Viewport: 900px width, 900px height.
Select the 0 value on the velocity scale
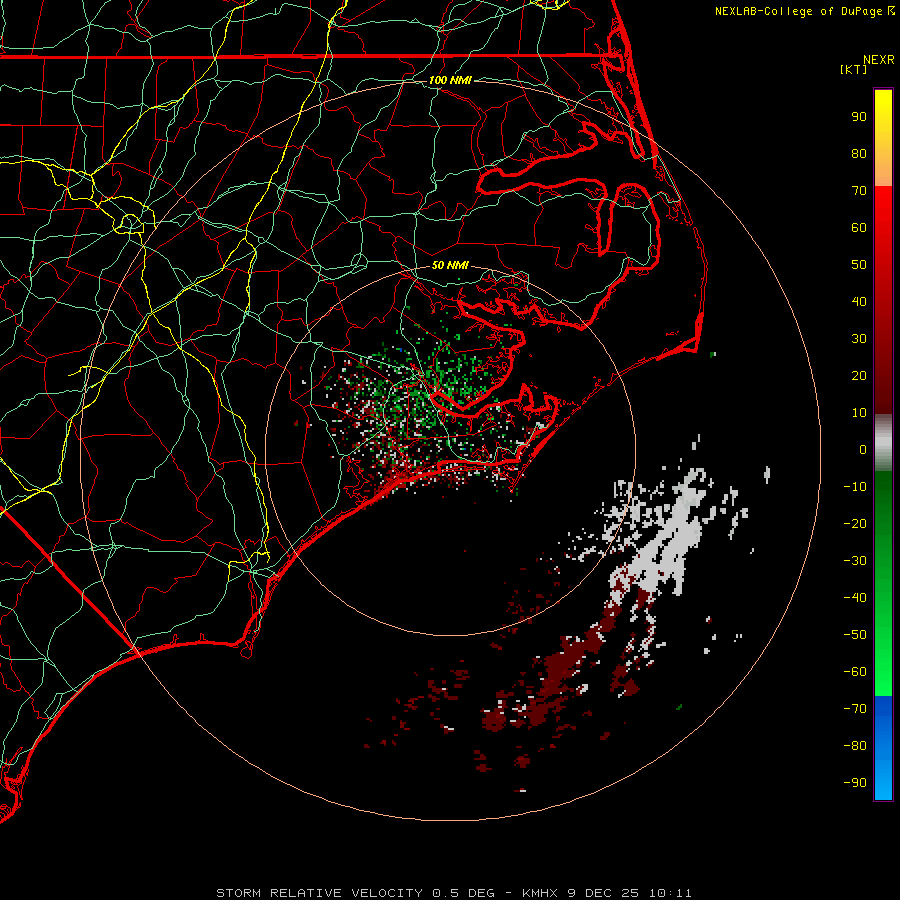(x=863, y=449)
